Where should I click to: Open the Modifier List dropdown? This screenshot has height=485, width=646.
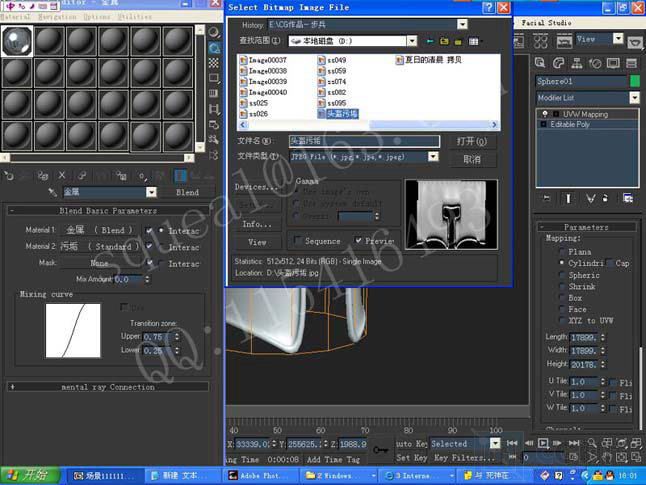click(634, 98)
